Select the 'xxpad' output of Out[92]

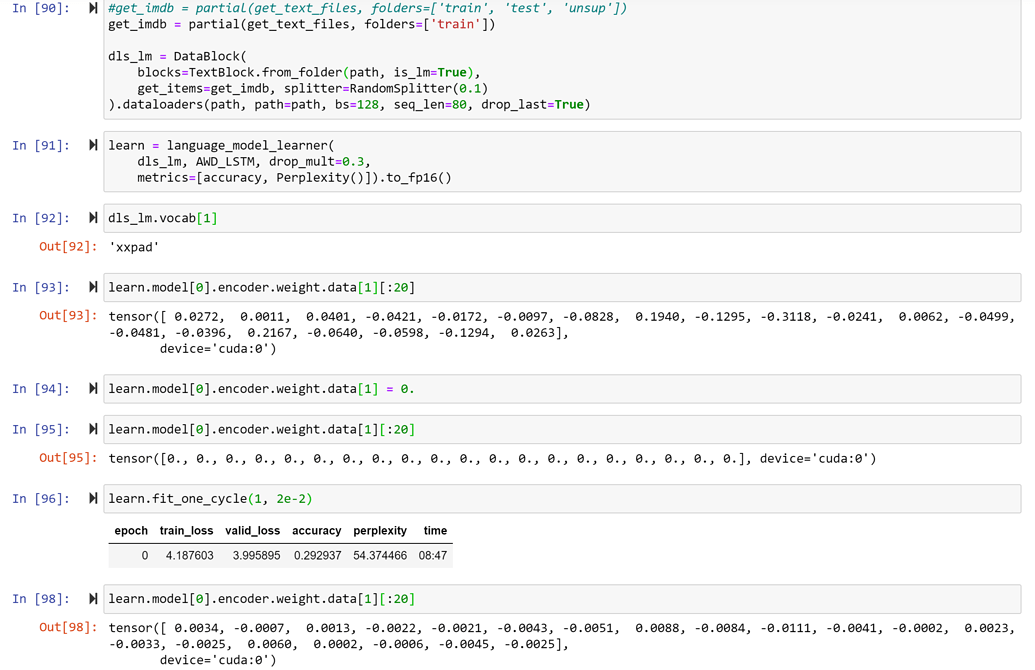[133, 246]
